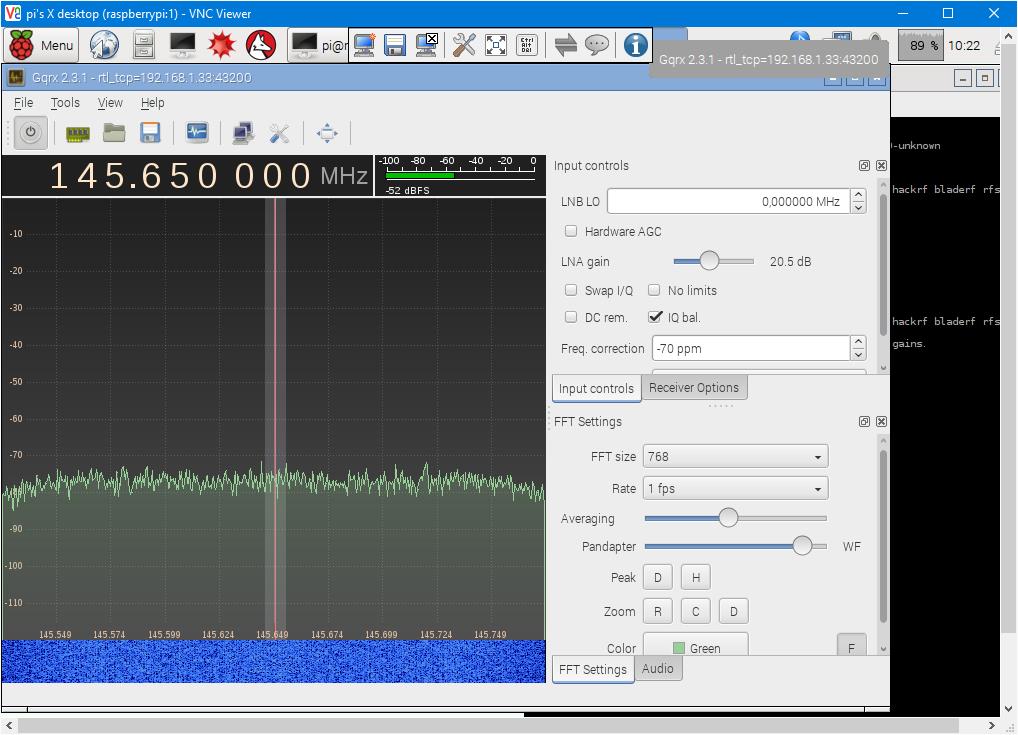Click the save settings floppy icon
Screen dimensions: 1018x735
point(150,133)
